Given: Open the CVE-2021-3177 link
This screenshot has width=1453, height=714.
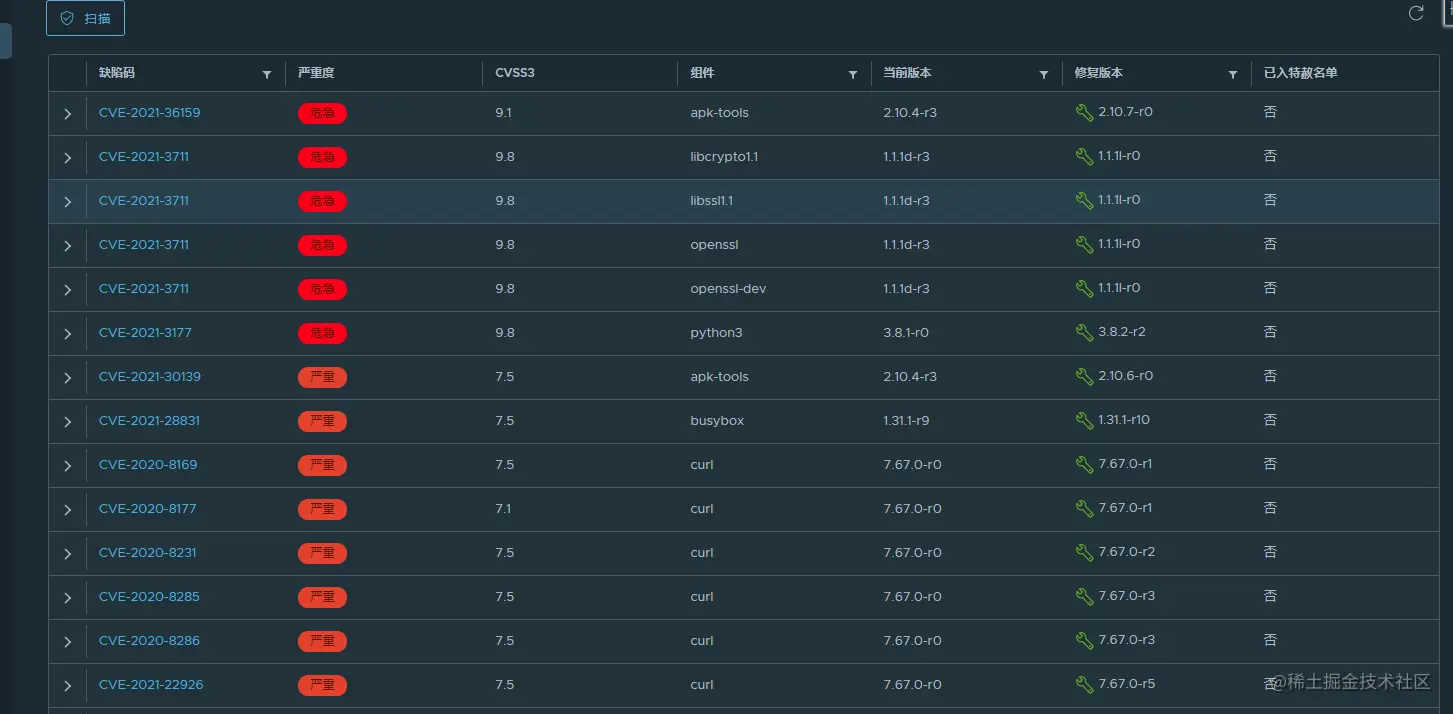Looking at the screenshot, I should point(145,333).
